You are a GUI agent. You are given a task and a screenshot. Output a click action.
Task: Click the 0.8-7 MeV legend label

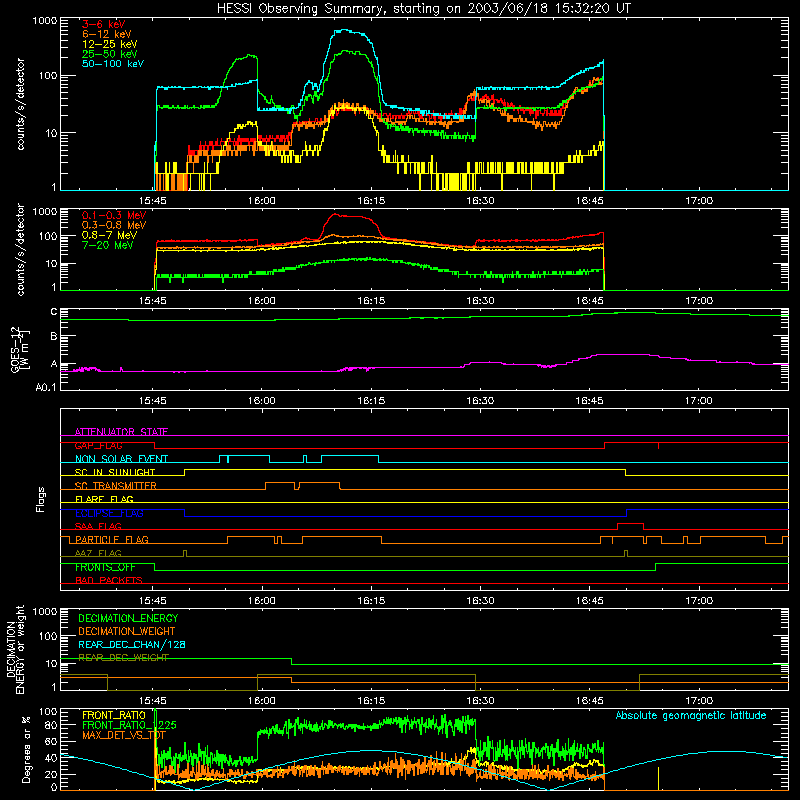click(109, 235)
